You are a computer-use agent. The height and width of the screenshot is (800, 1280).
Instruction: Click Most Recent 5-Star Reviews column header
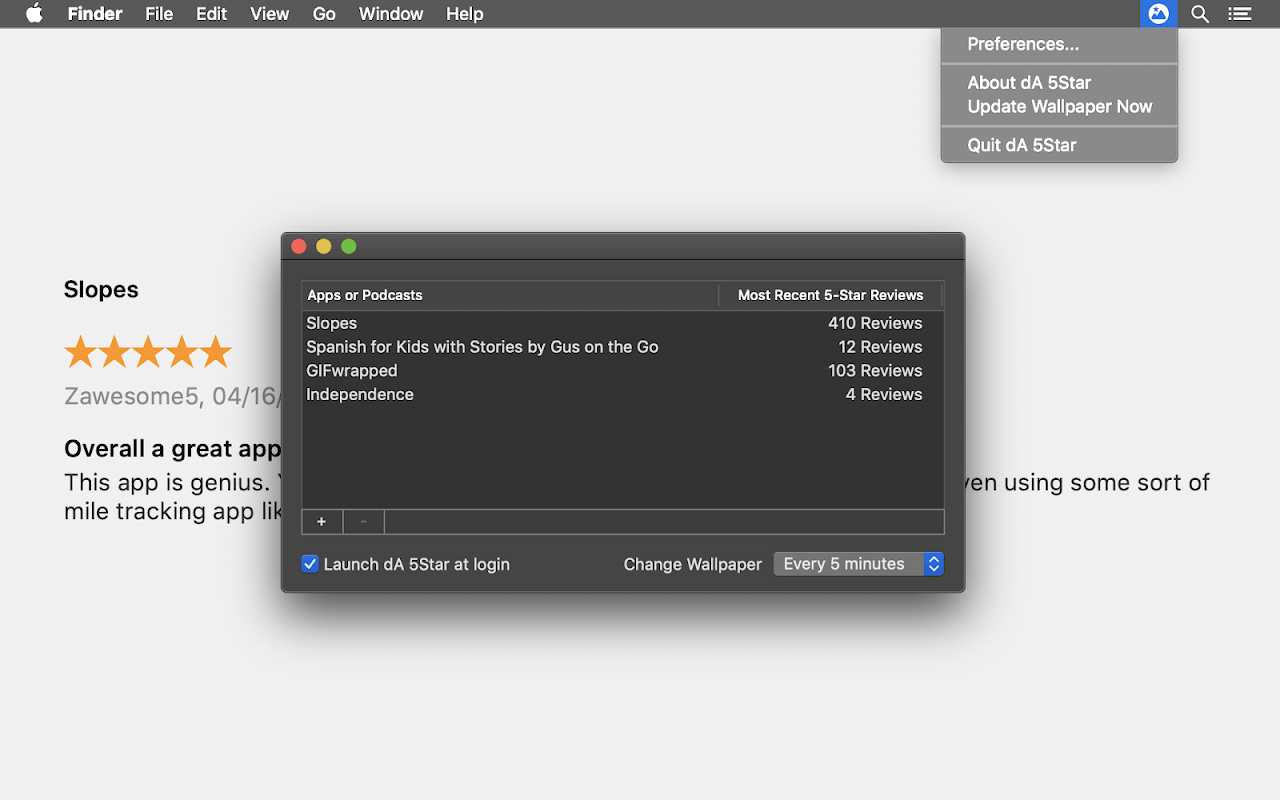(830, 295)
